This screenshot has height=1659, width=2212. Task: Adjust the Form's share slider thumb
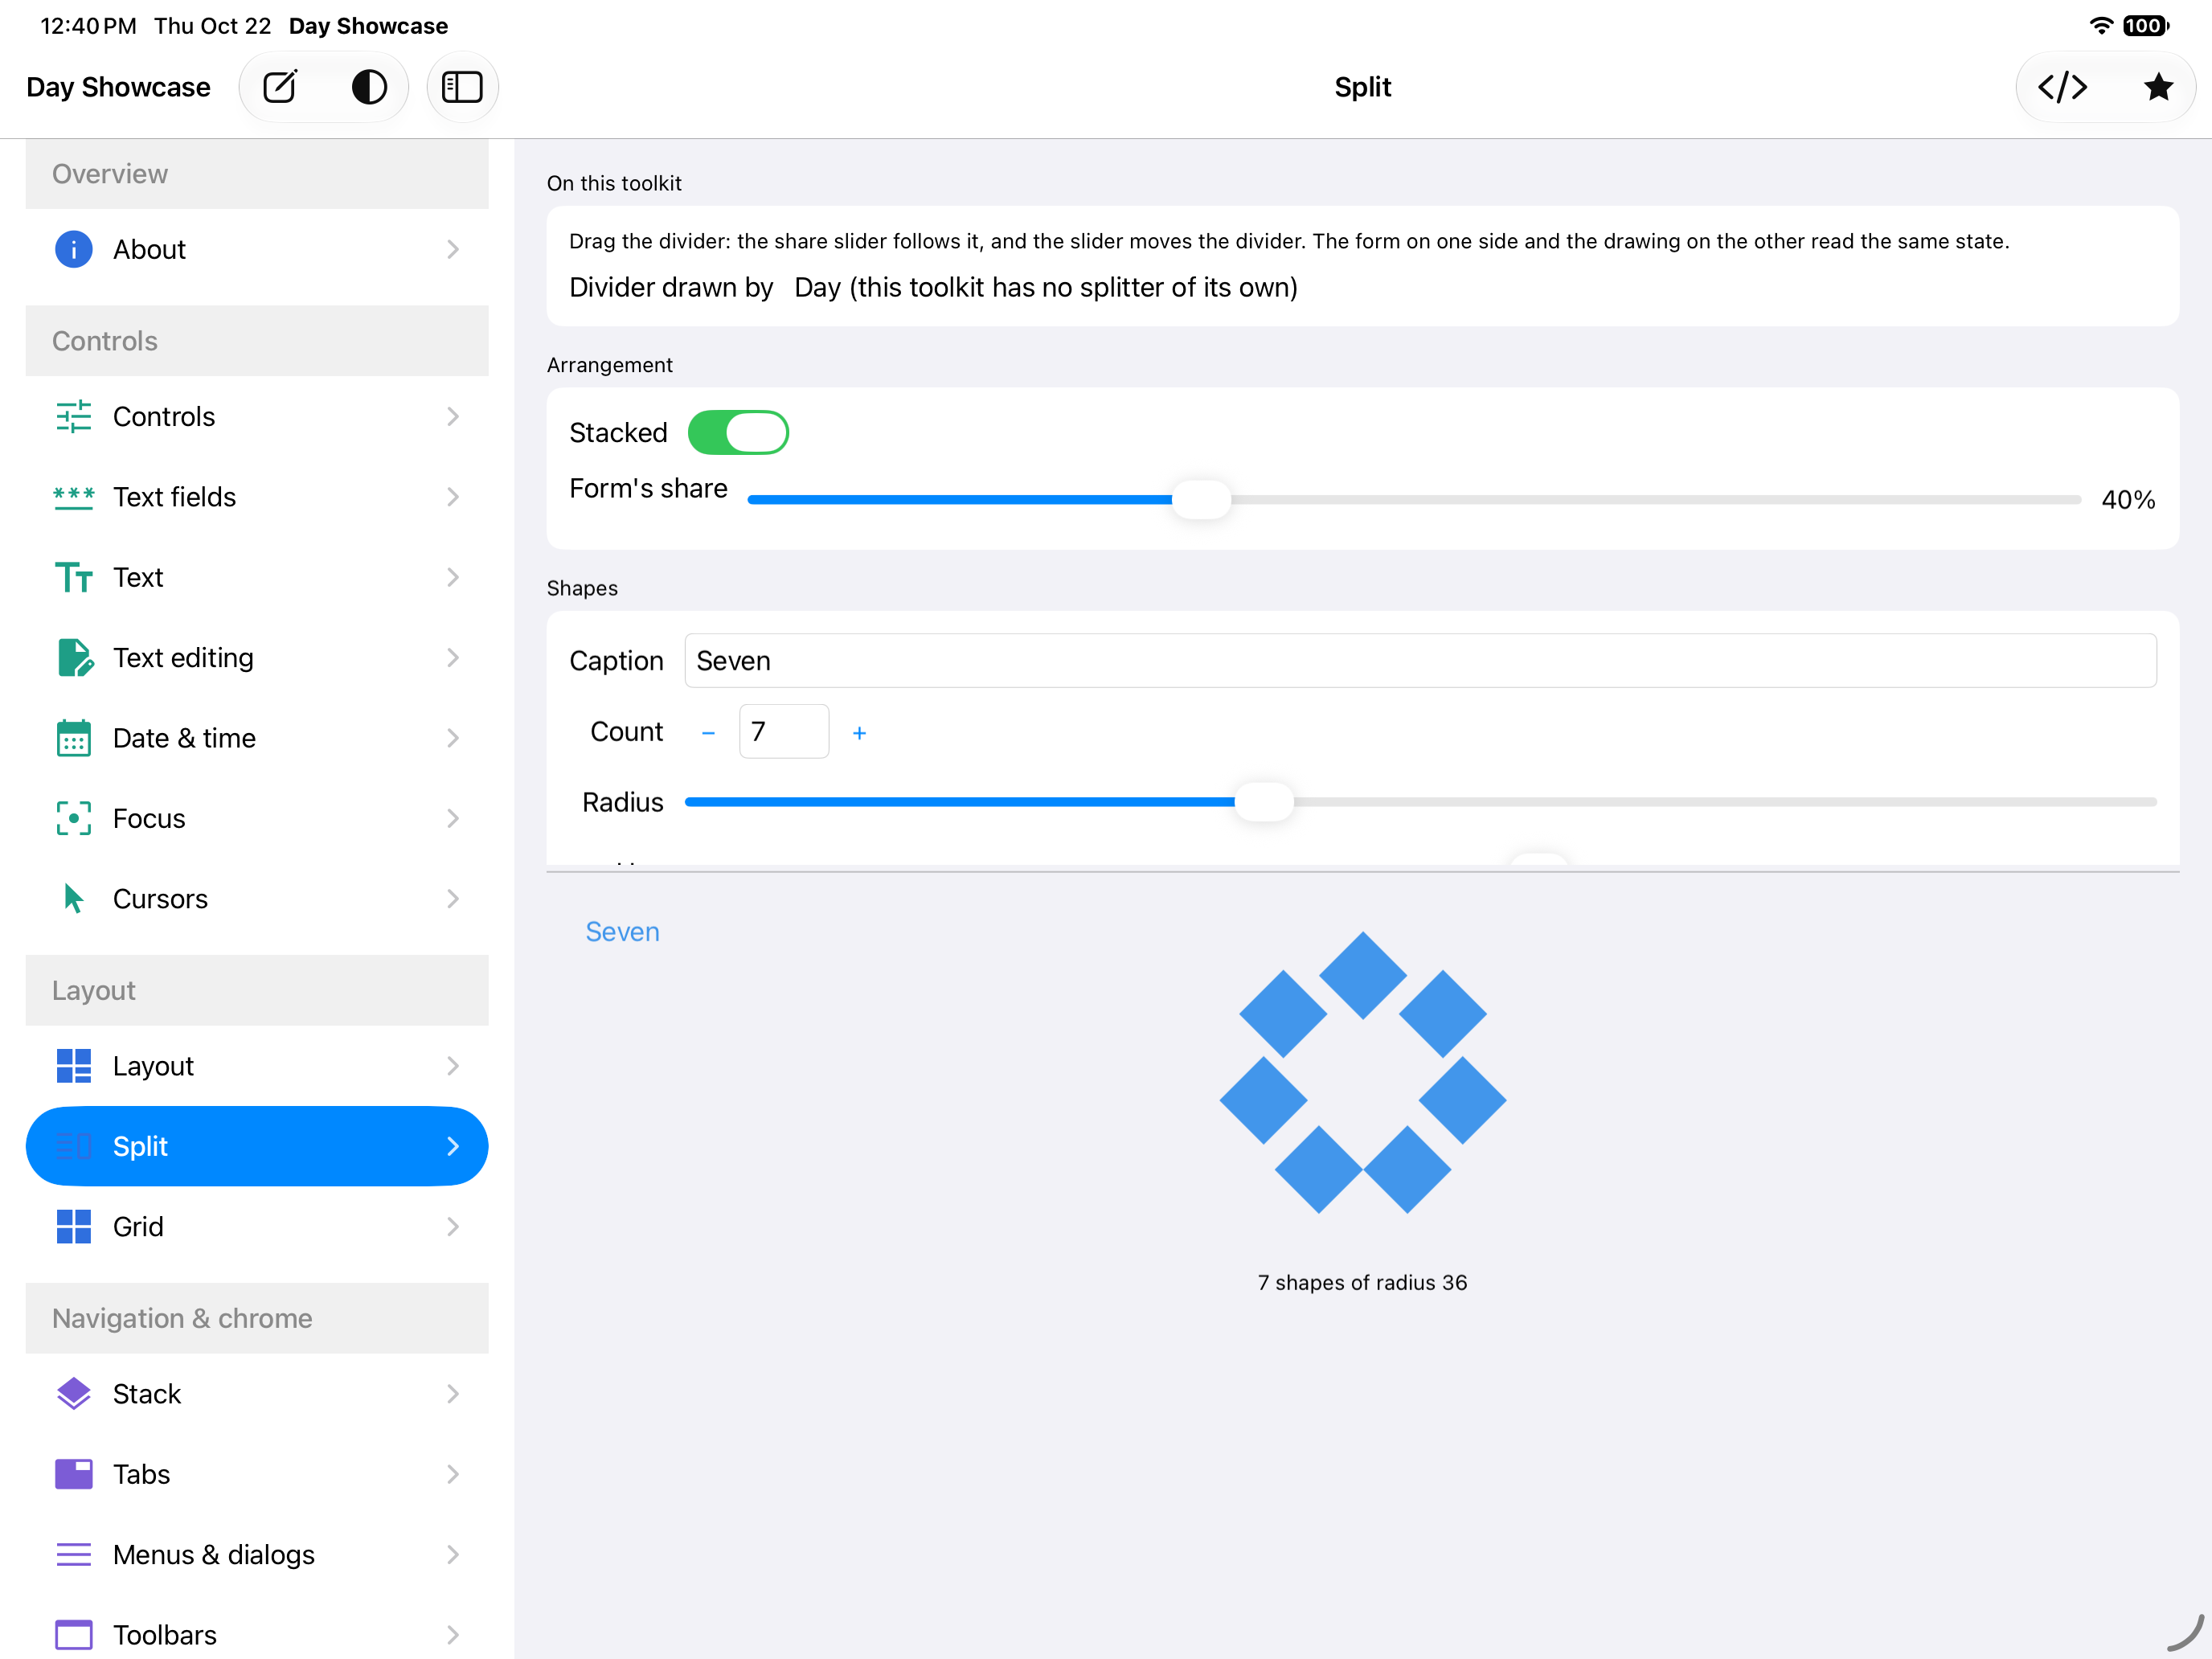click(1201, 499)
